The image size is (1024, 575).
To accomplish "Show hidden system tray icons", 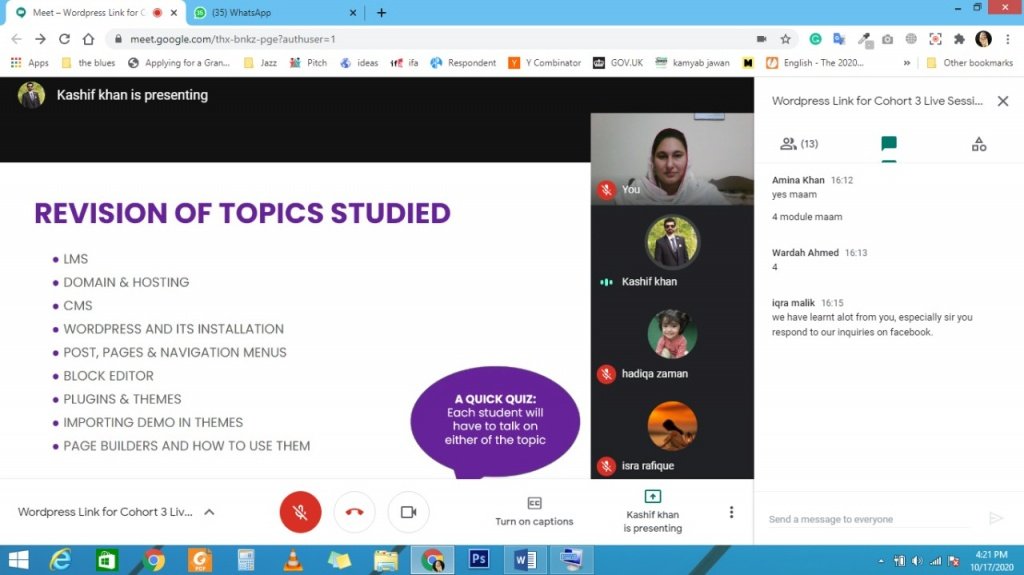I will 881,561.
